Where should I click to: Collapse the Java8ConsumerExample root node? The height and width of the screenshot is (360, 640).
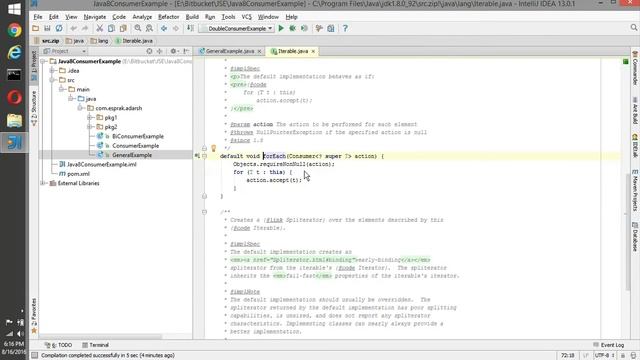[x=43, y=61]
